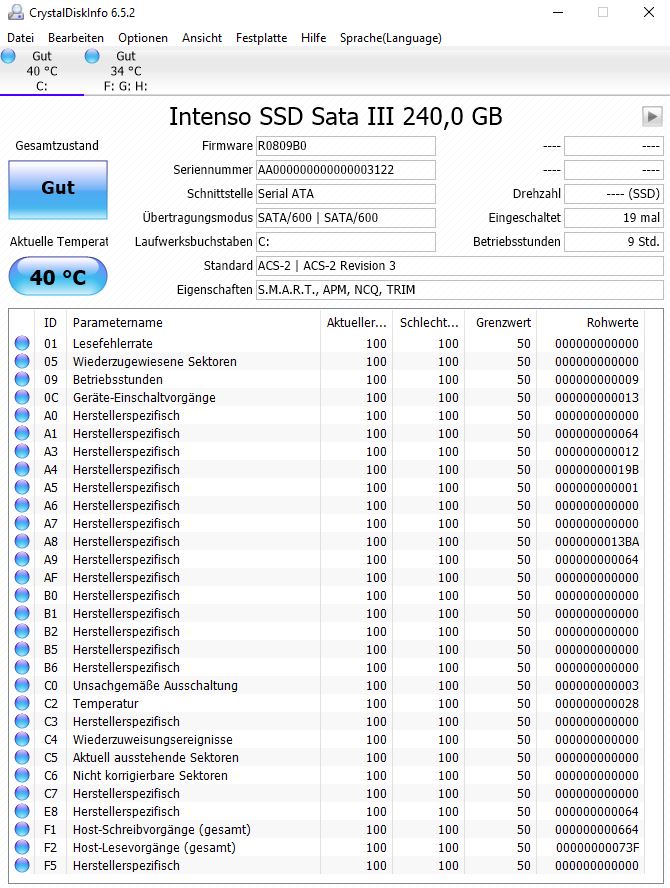The width and height of the screenshot is (670, 888).
Task: Click the status icon for Unsachgemäße Ausschaltung
Action: pos(22,685)
